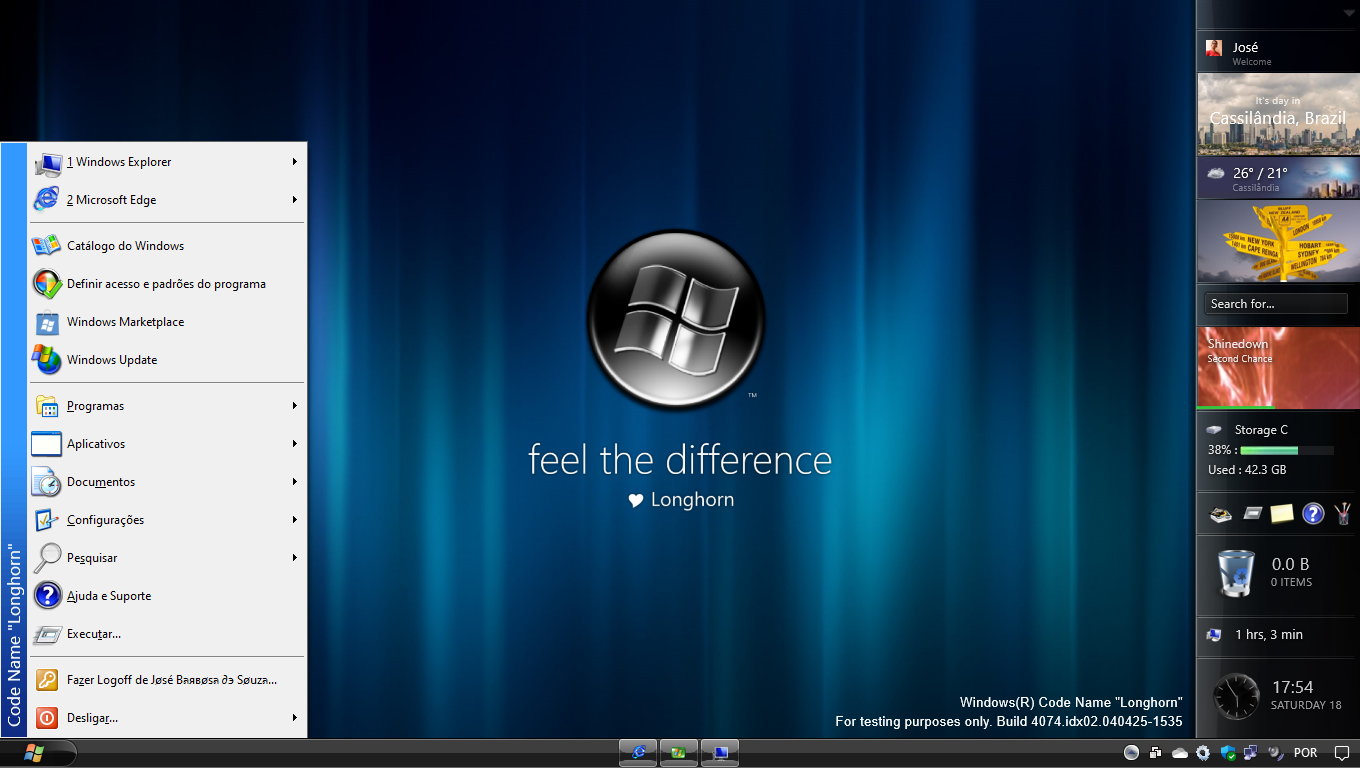Screen dimensions: 1360x768
Task: Click the Storage C drive icon
Action: tap(1214, 430)
